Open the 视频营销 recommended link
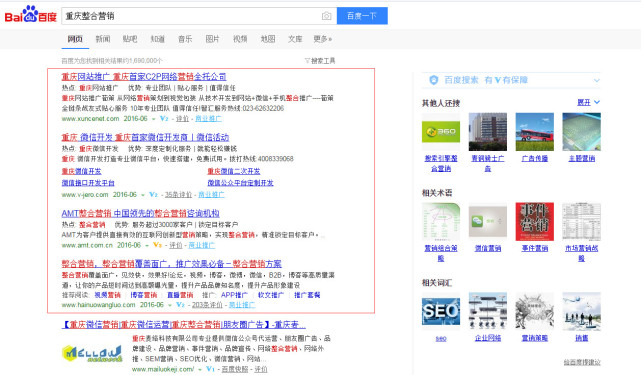 (x=108, y=295)
